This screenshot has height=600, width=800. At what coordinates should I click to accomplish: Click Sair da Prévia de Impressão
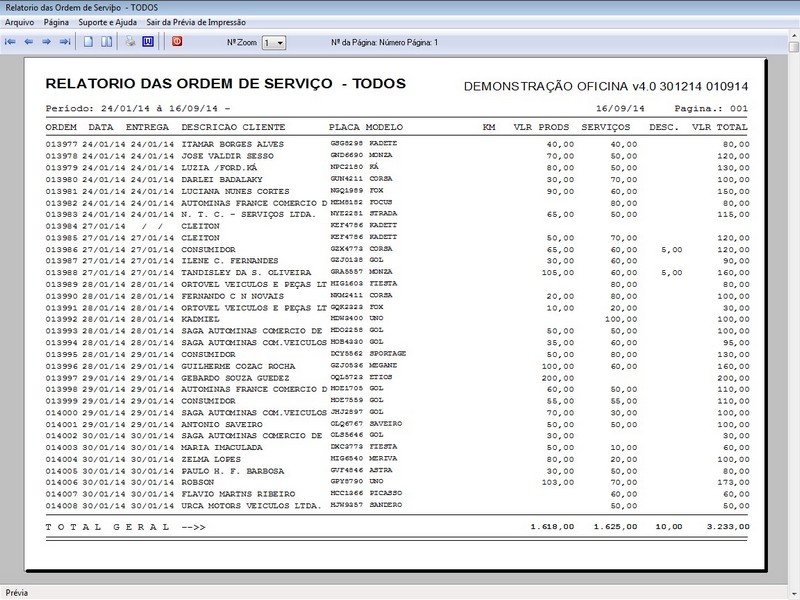coord(196,22)
